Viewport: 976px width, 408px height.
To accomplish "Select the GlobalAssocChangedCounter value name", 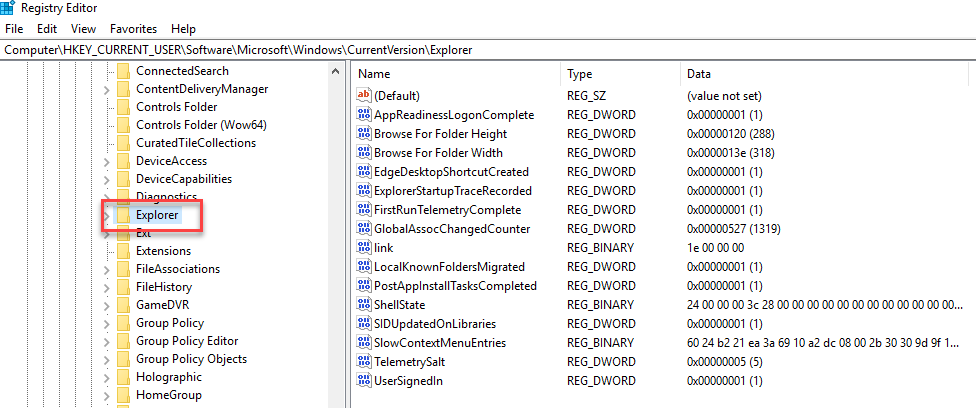I will 452,229.
